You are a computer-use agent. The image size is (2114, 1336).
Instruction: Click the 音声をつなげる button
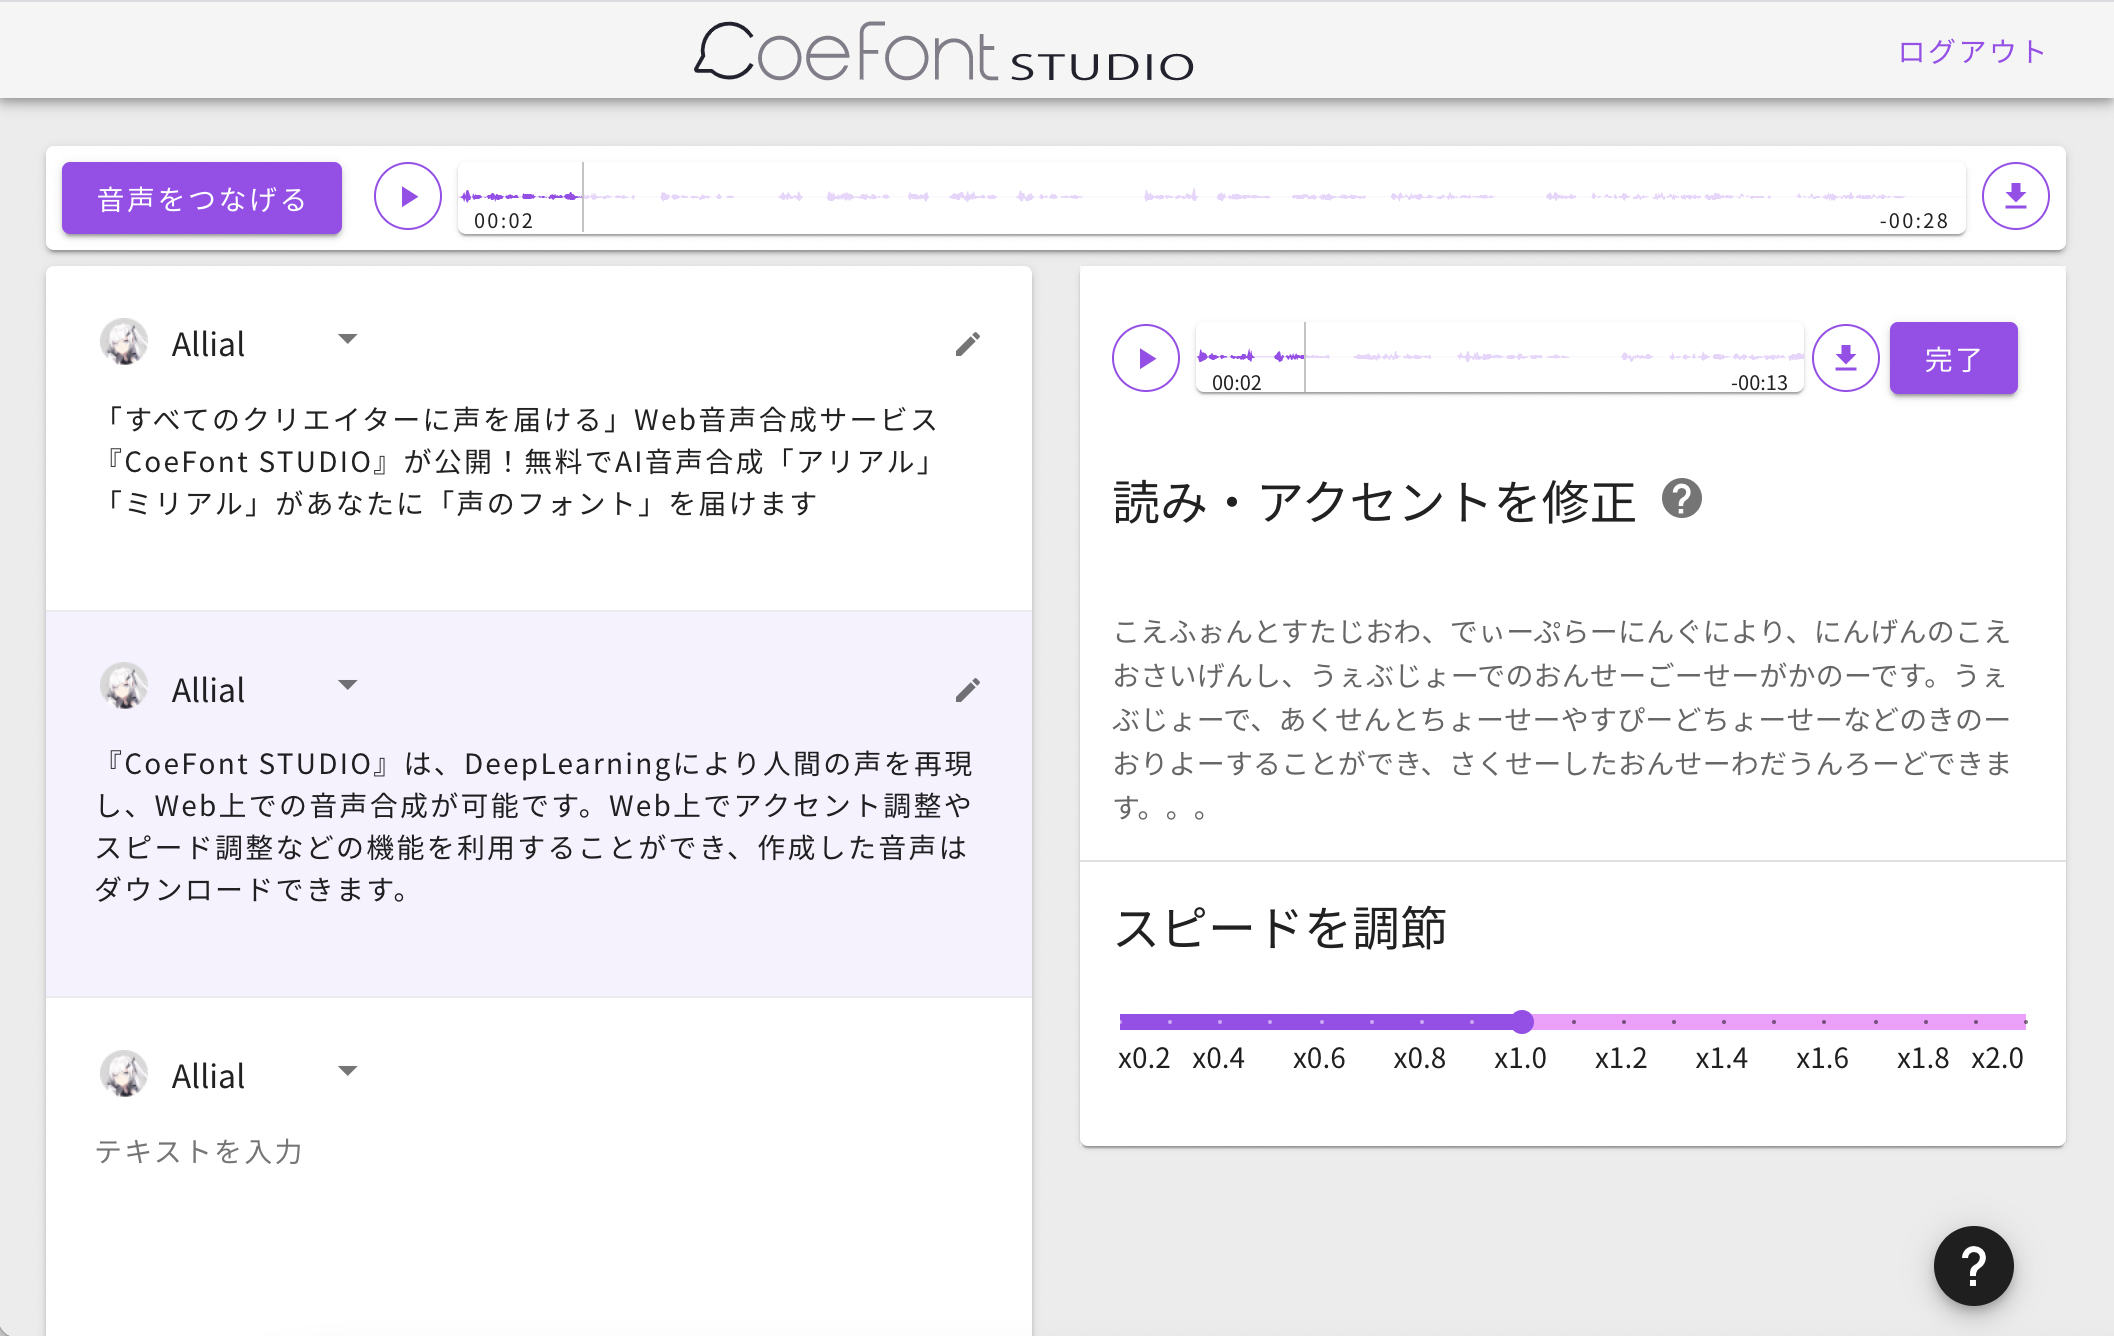[202, 198]
